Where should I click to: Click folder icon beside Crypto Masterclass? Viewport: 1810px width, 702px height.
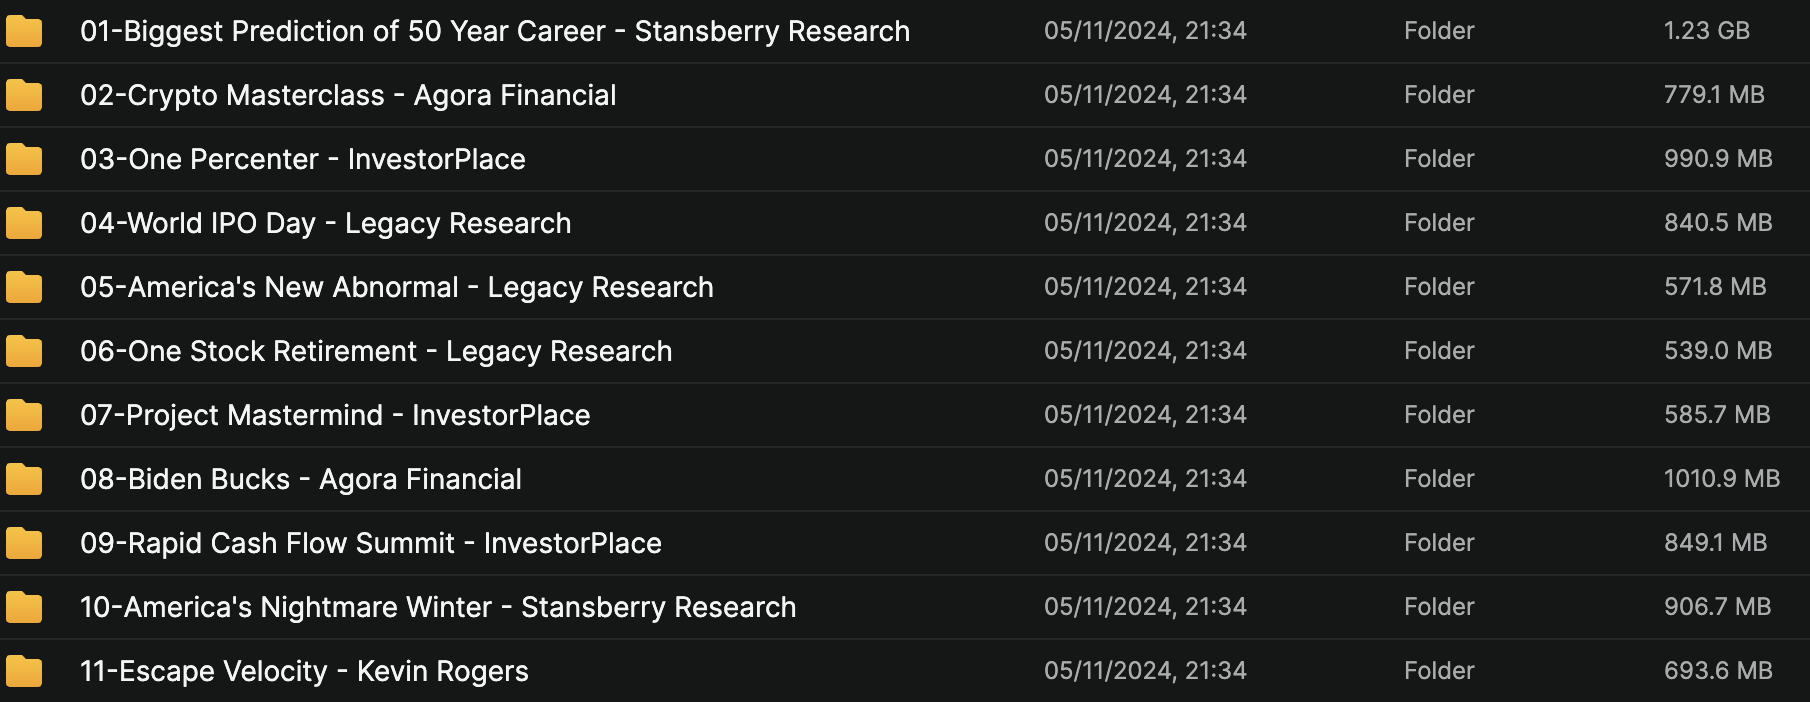point(24,96)
